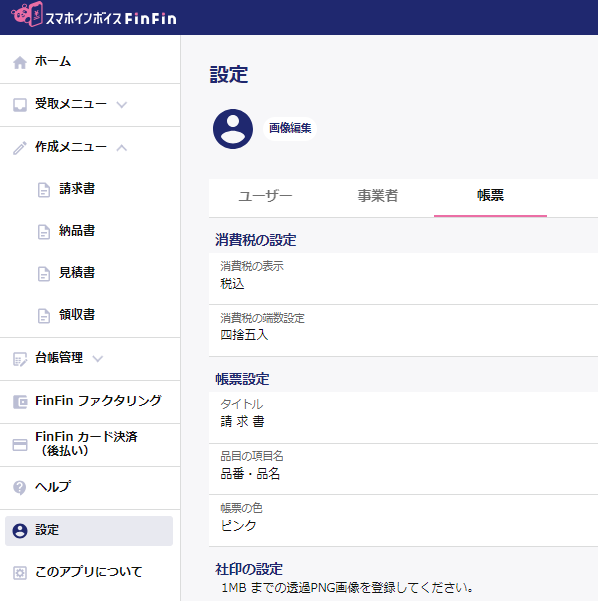Click the 帳票設定 section heading
598x601 pixels.
[x=242, y=379]
